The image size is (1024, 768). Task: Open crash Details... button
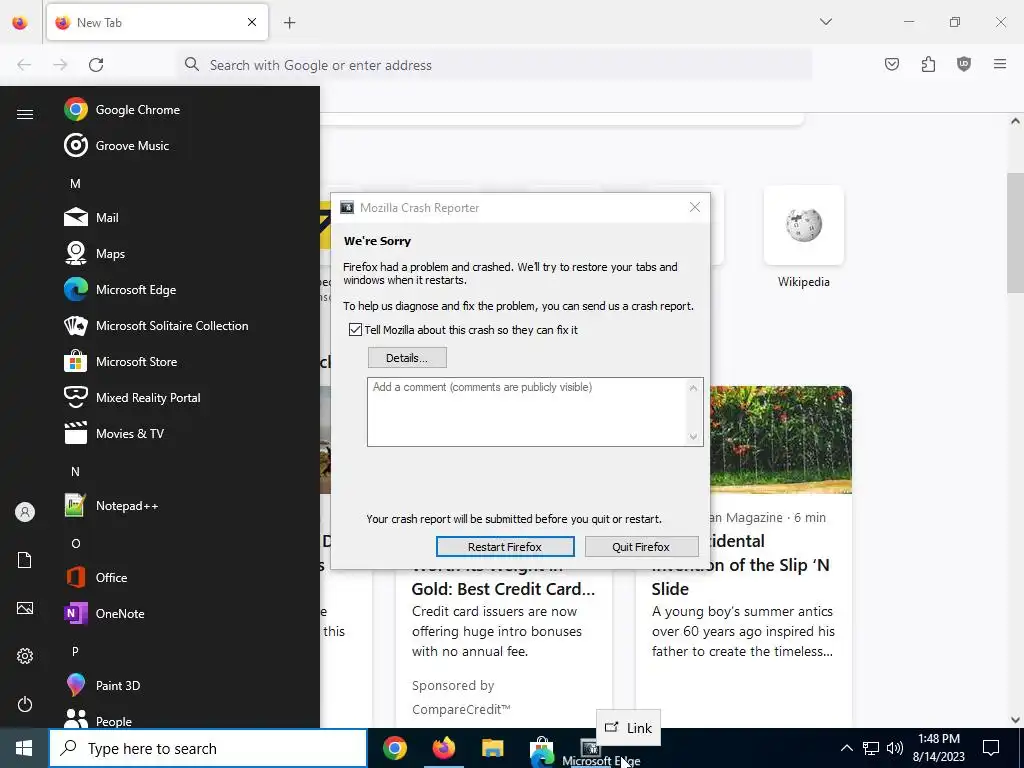coord(407,358)
